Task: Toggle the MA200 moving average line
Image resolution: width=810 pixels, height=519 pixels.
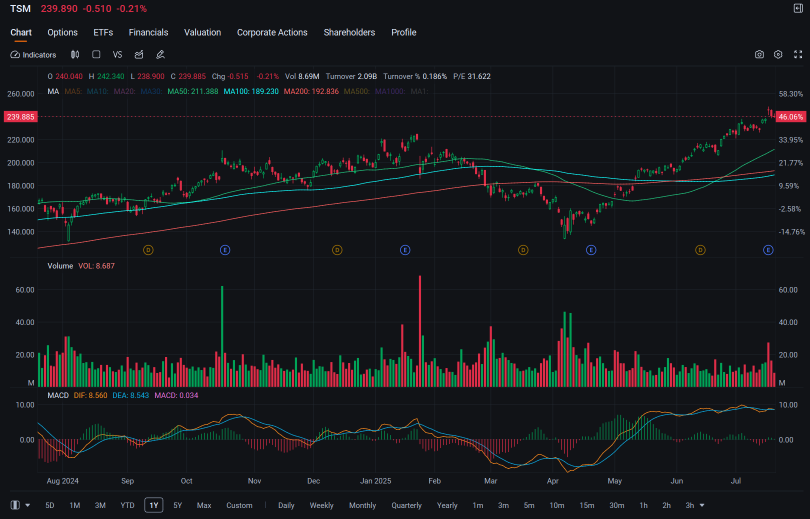Action: (311, 91)
